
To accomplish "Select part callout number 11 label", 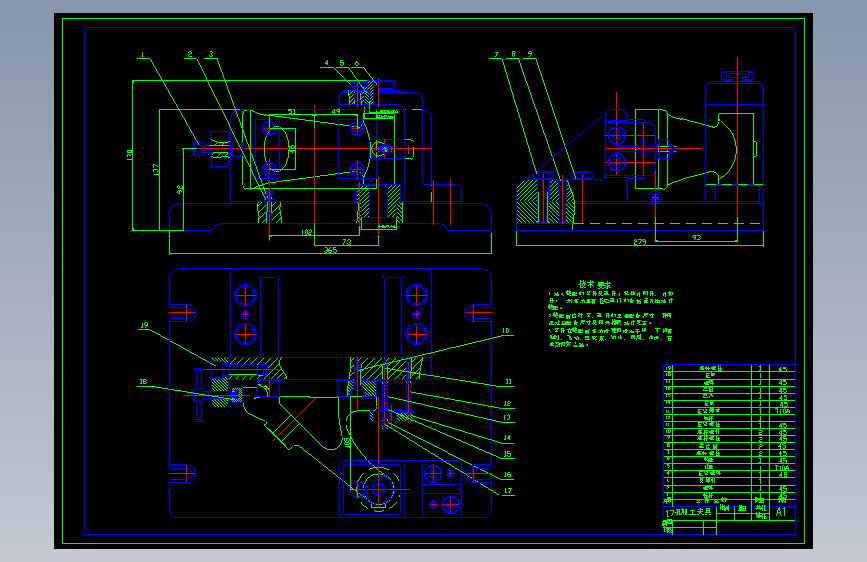I will click(508, 382).
